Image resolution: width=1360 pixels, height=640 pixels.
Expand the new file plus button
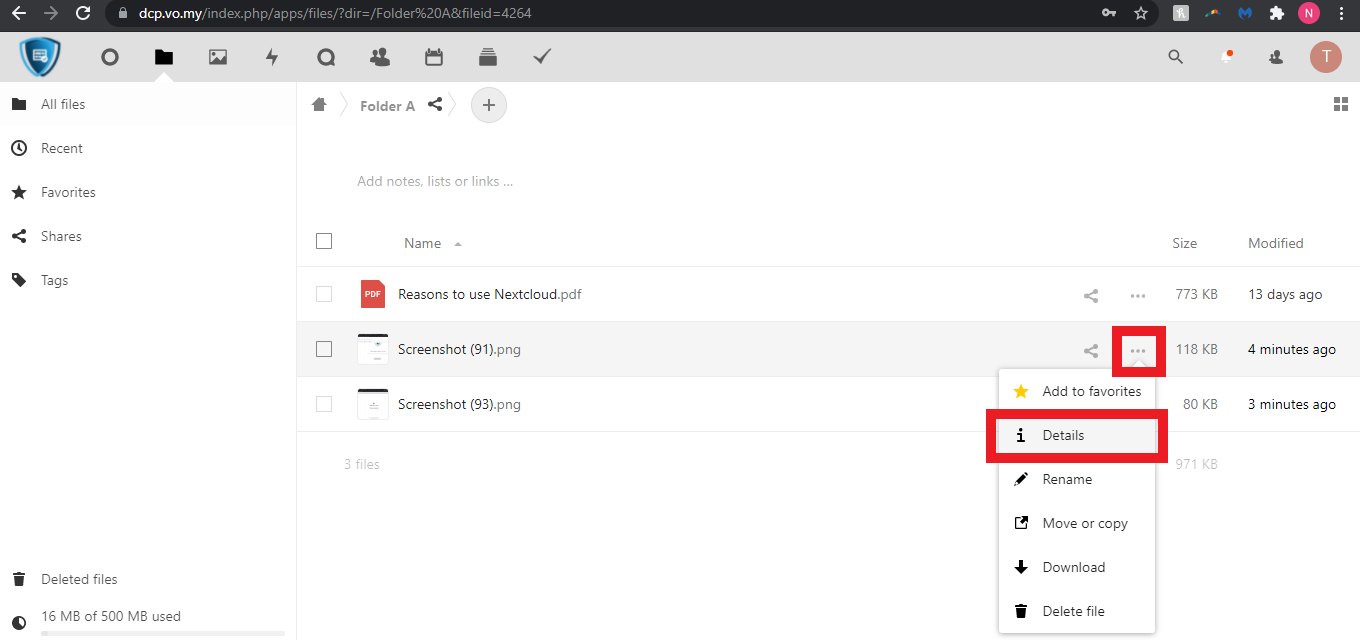489,105
